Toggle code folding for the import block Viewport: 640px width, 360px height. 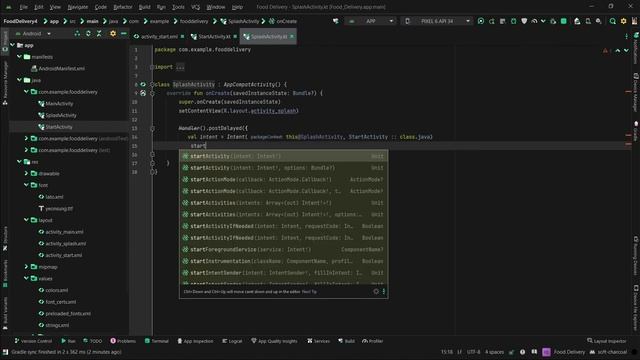[152, 67]
